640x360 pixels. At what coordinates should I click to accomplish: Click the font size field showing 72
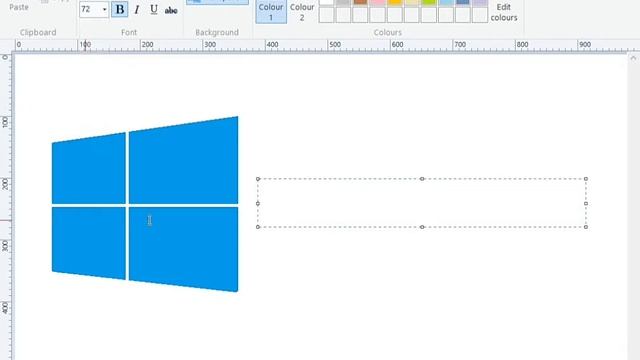coord(90,9)
